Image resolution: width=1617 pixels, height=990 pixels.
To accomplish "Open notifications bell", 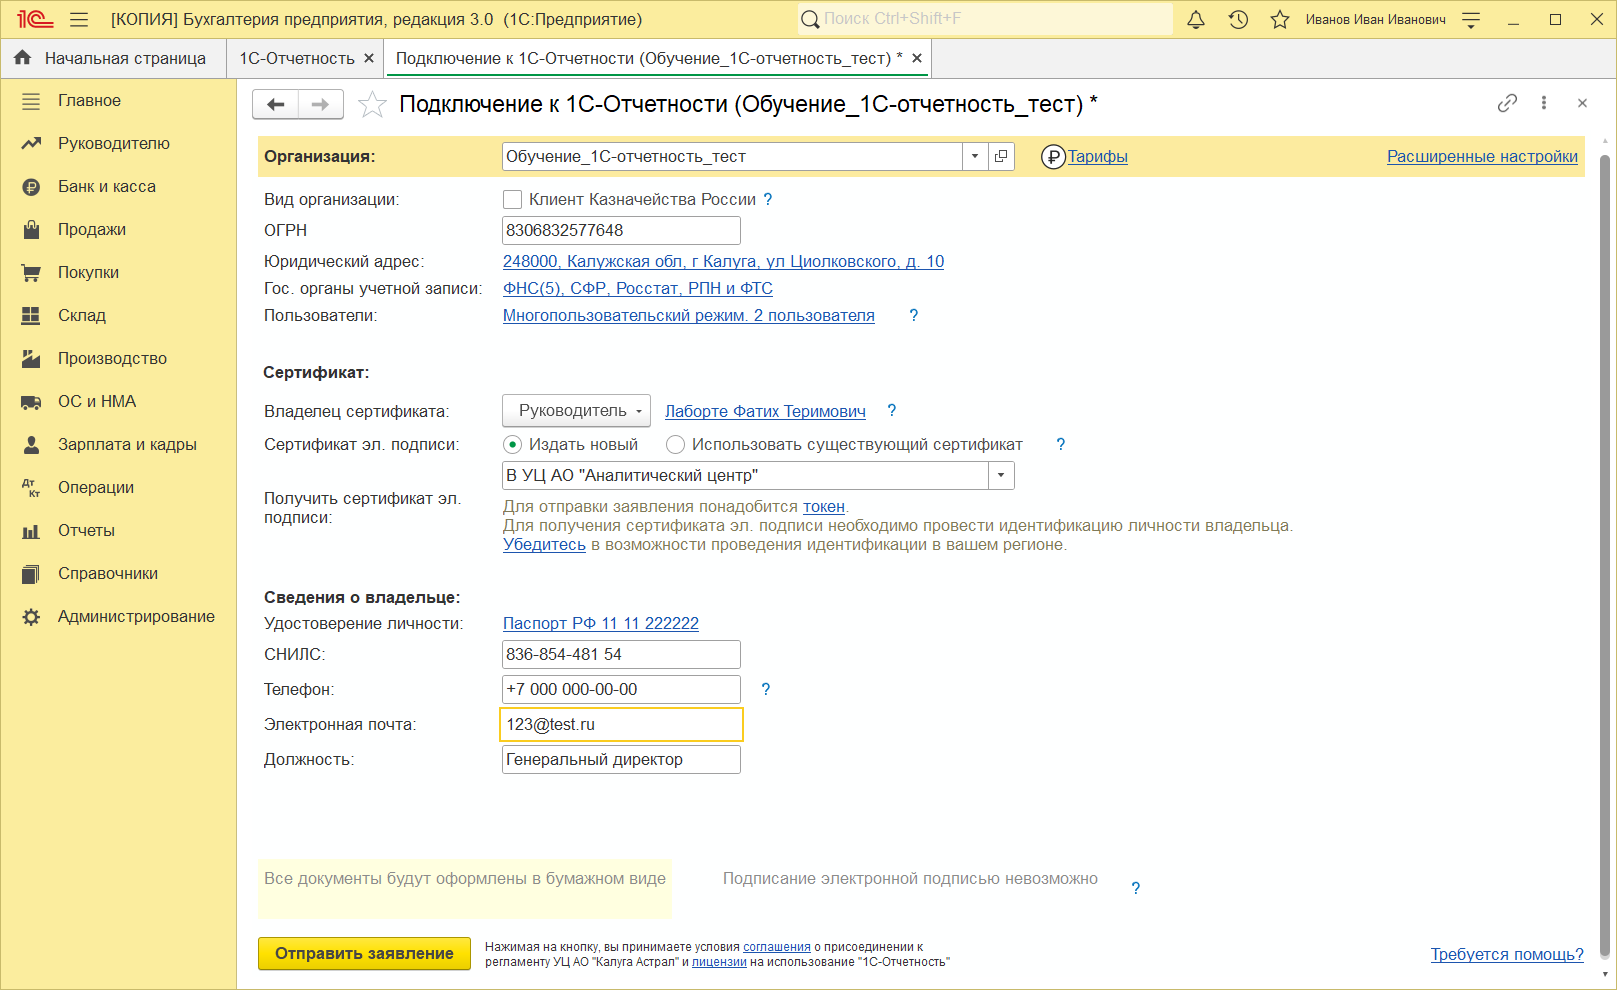I will [x=1196, y=19].
